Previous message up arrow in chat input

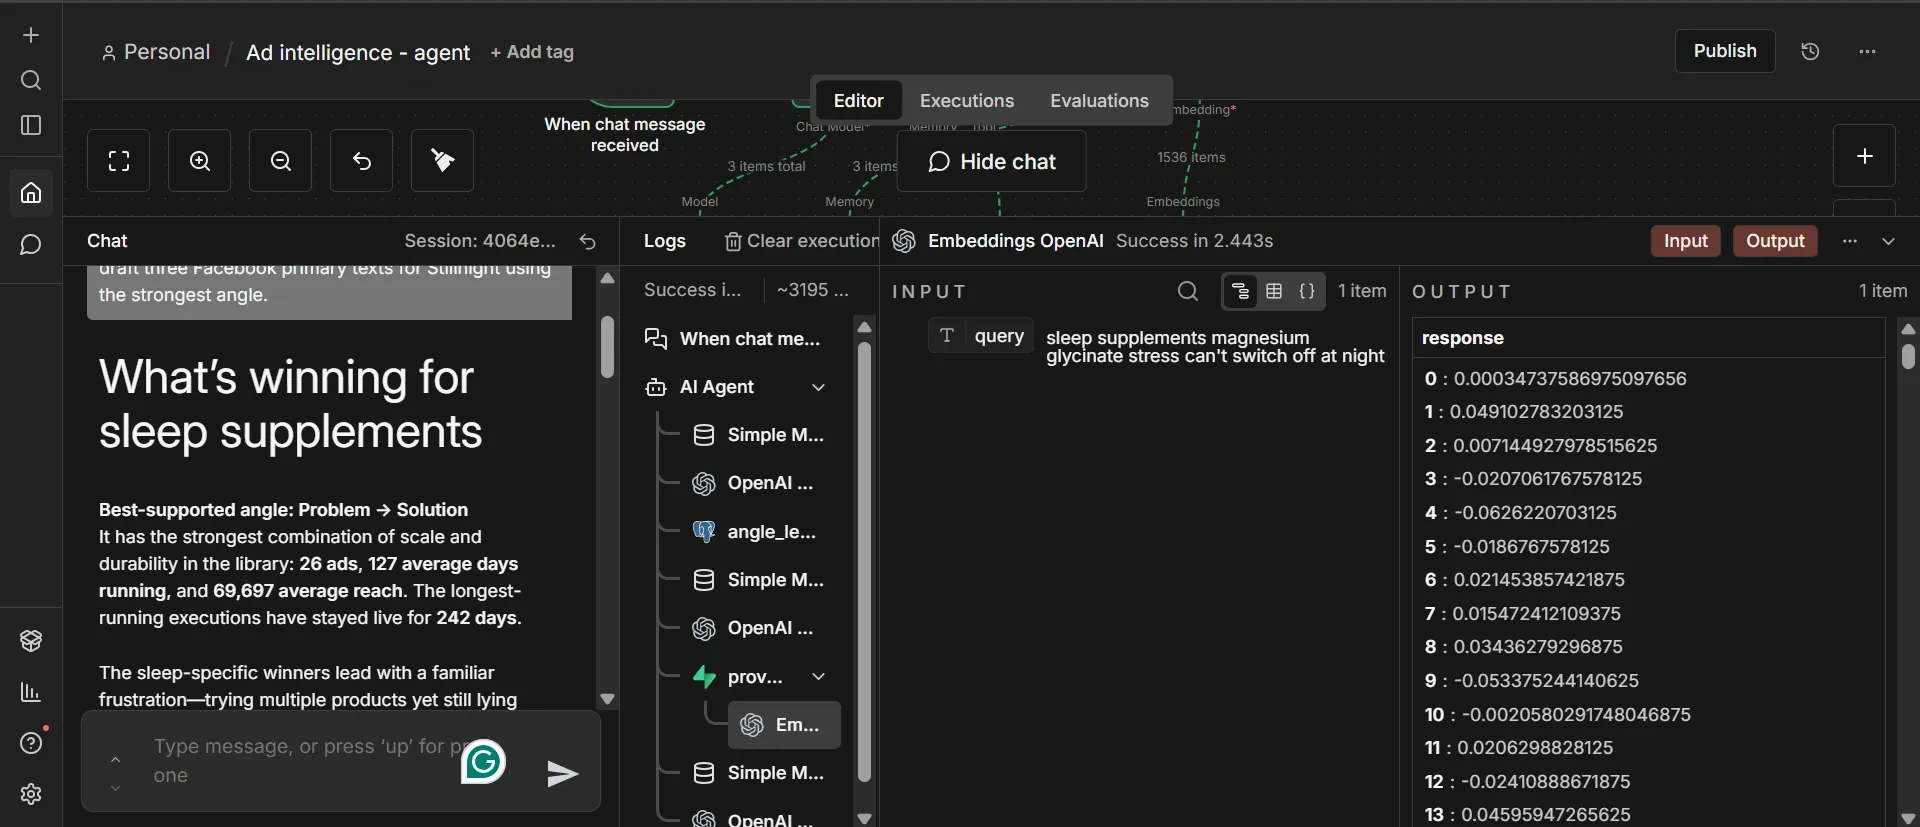point(115,760)
